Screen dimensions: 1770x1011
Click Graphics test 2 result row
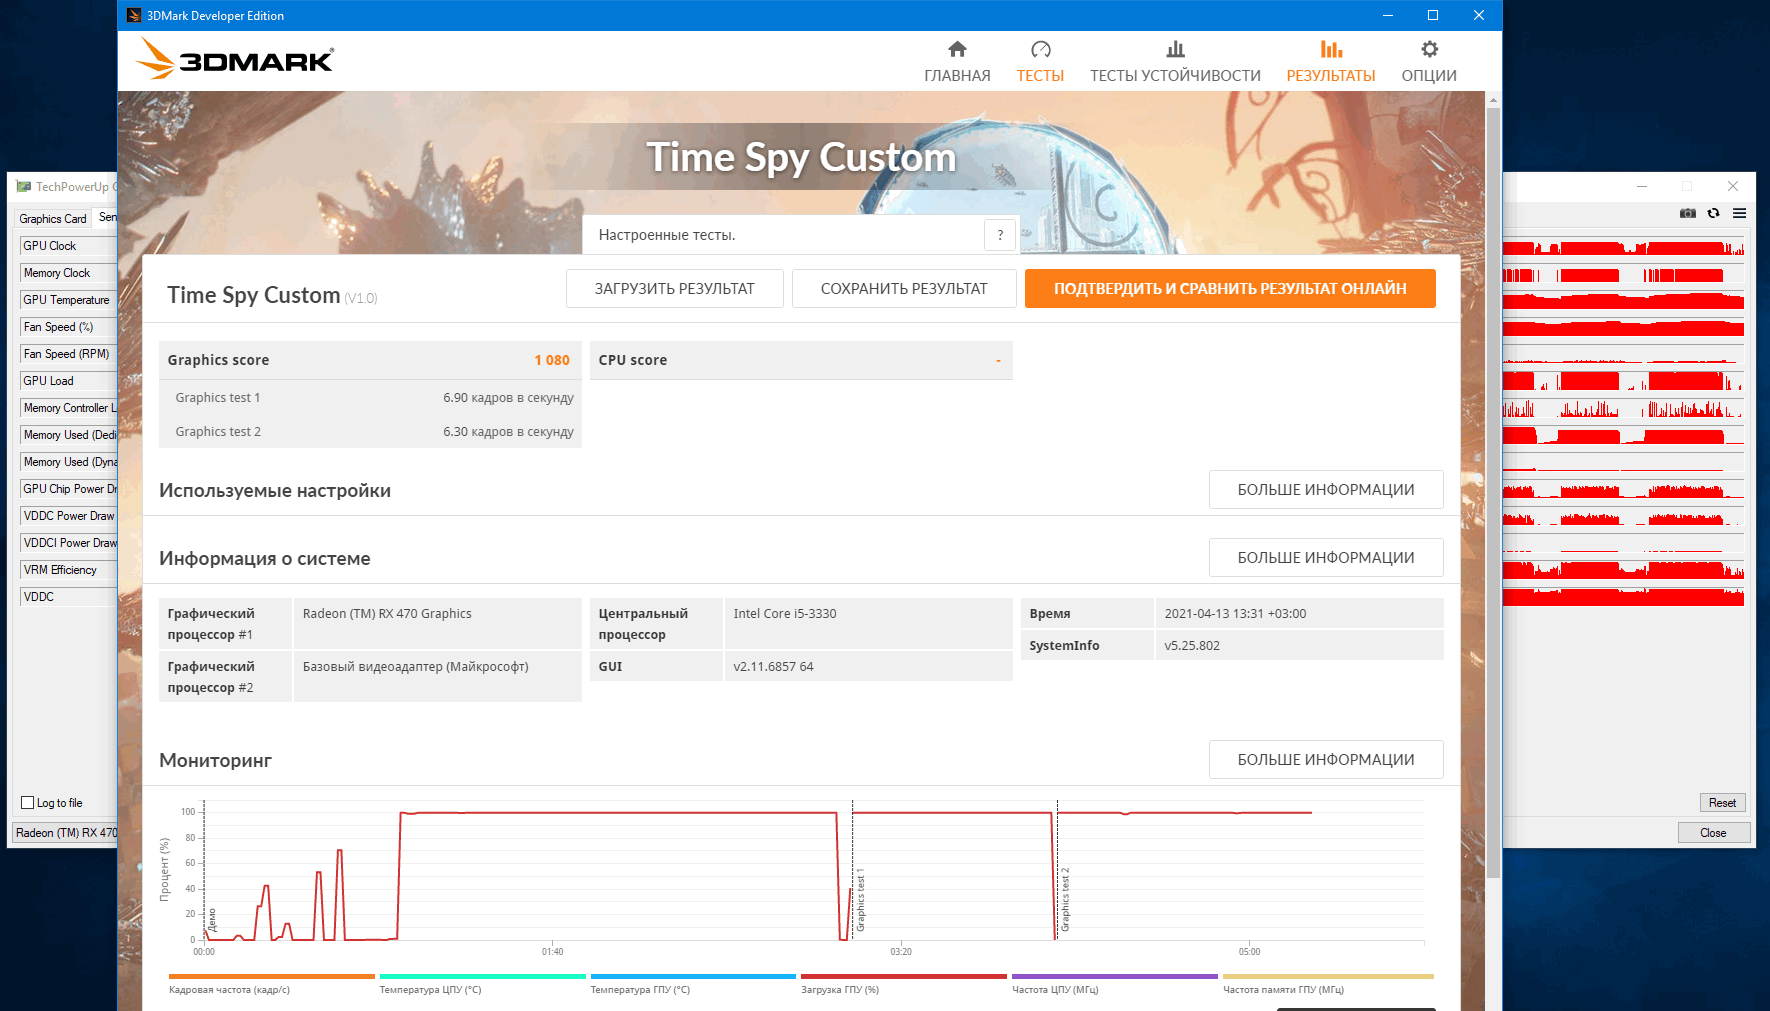tap(370, 431)
